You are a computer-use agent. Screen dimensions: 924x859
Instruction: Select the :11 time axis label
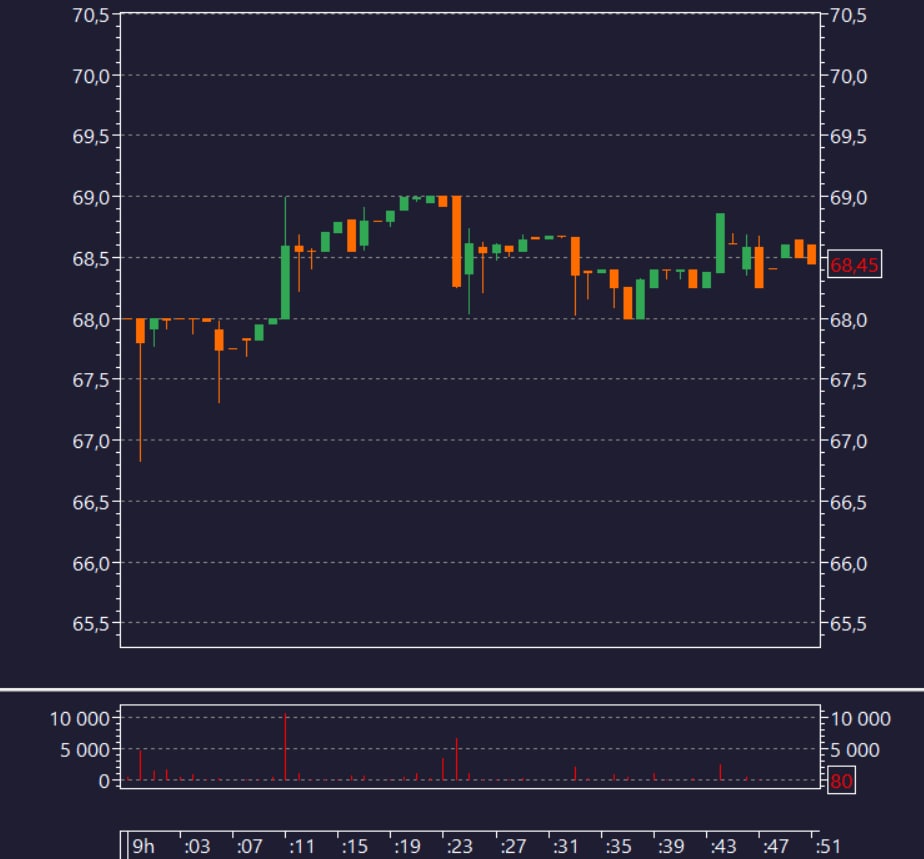302,846
